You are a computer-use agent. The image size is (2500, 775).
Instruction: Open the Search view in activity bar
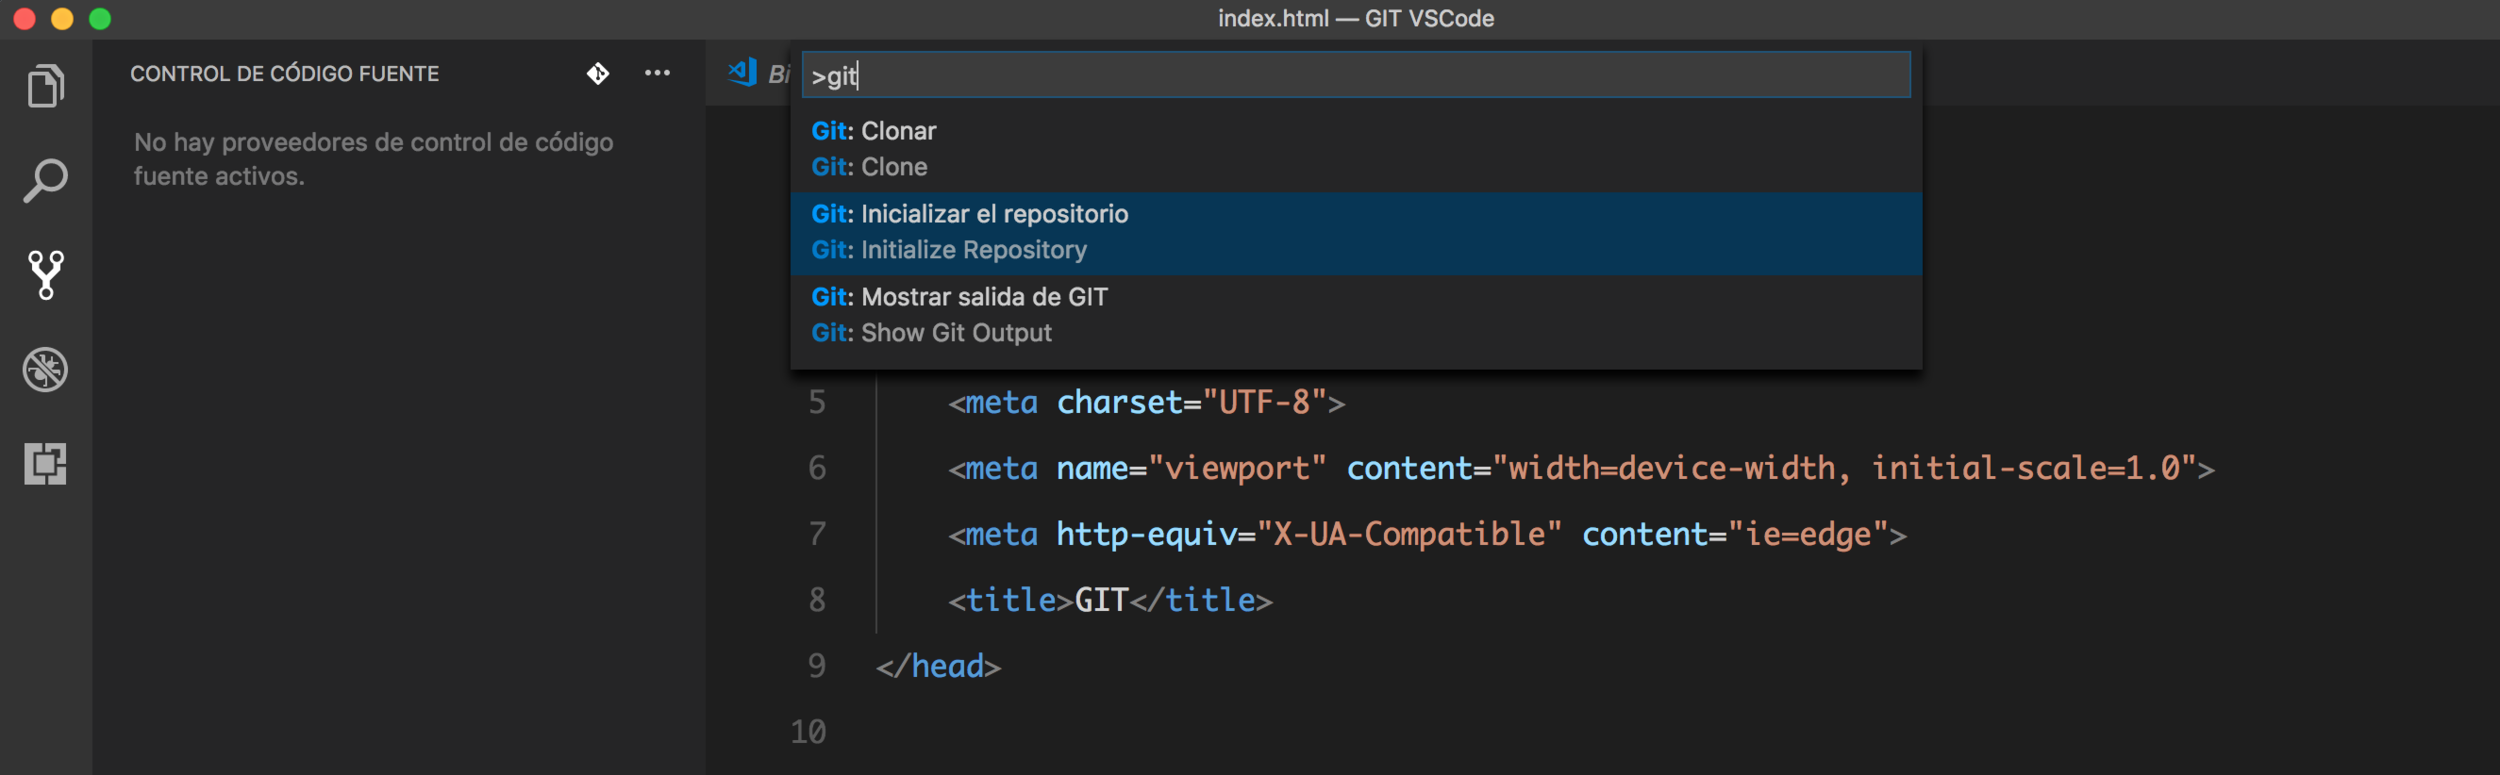(46, 181)
